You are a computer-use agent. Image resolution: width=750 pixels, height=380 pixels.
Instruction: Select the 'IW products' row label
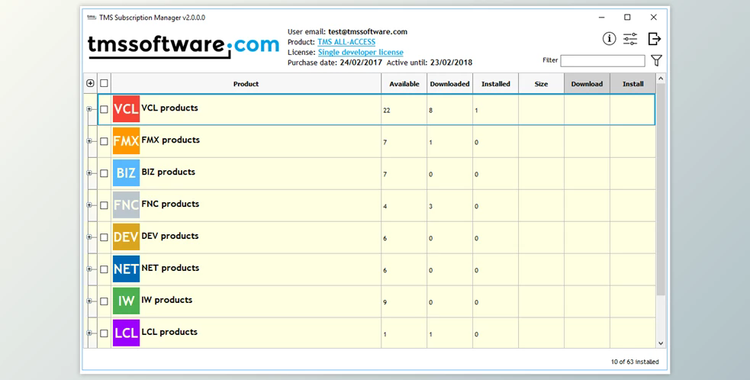(x=167, y=301)
